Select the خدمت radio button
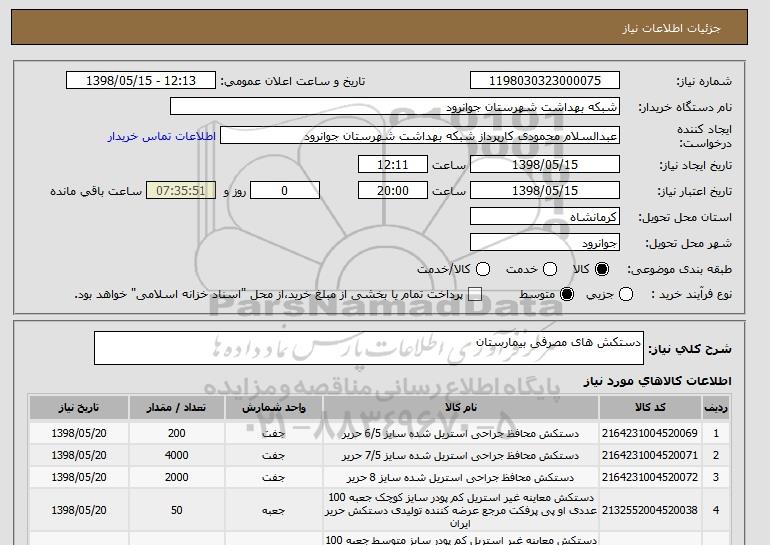This screenshot has height=545, width=770. 550,269
